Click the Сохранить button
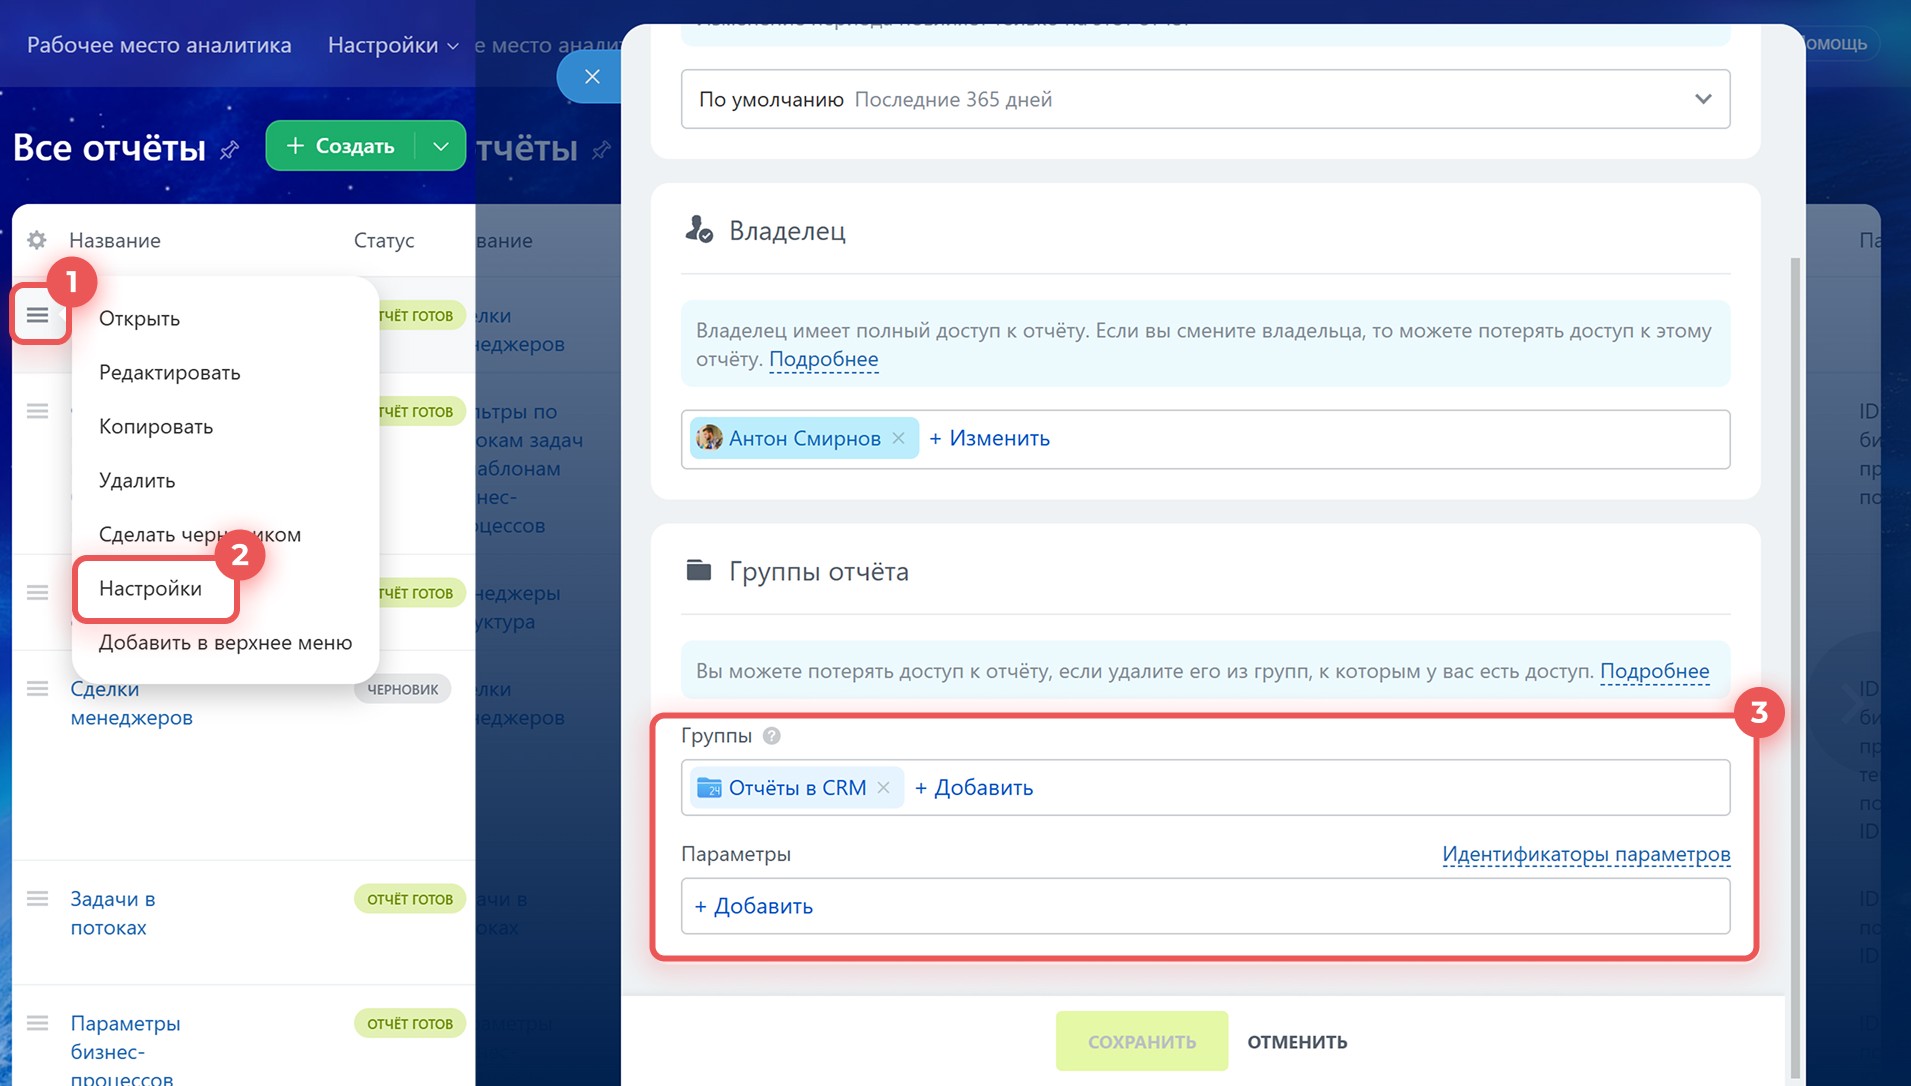 coord(1141,1041)
